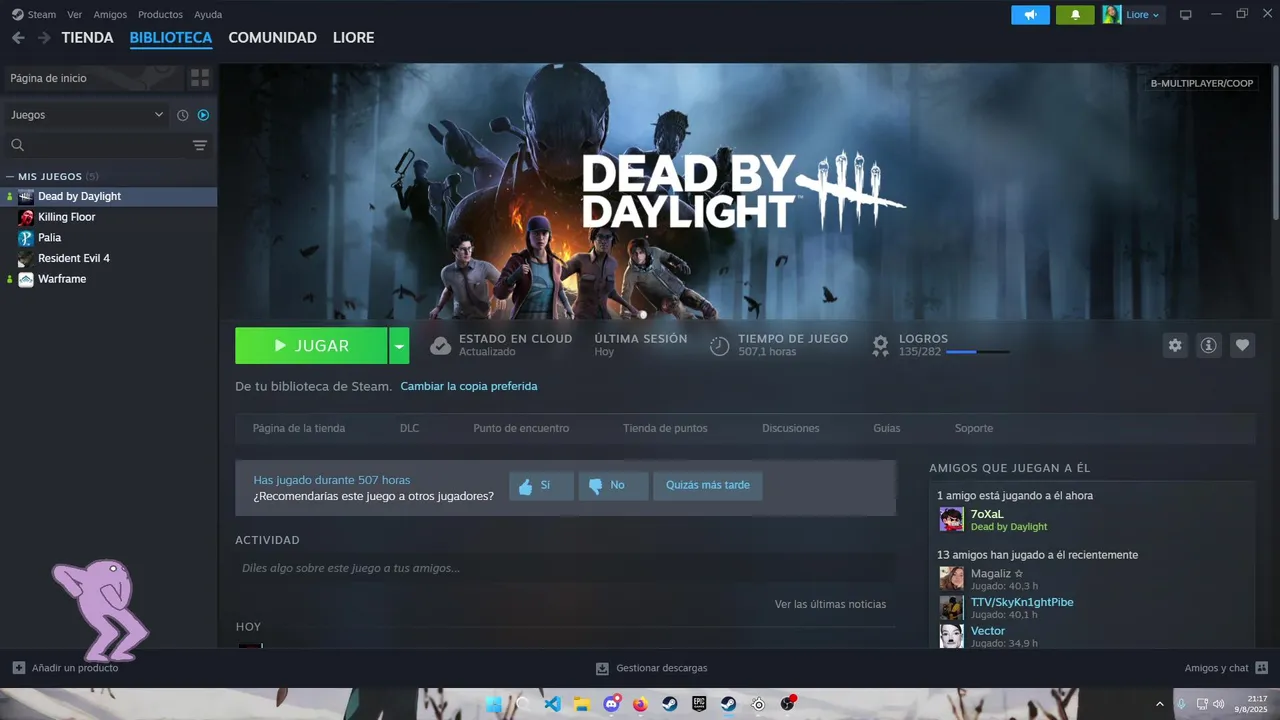Image resolution: width=1280 pixels, height=720 pixels.
Task: Toggle favorite with the heart icon
Action: pos(1242,345)
